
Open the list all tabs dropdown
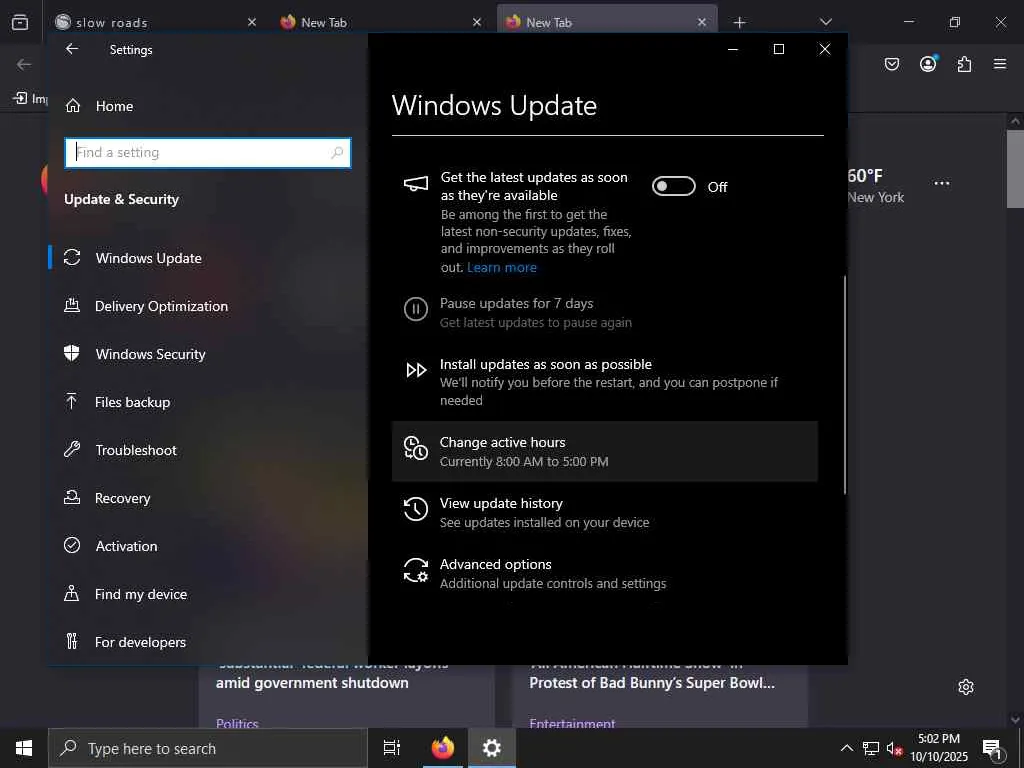[825, 22]
